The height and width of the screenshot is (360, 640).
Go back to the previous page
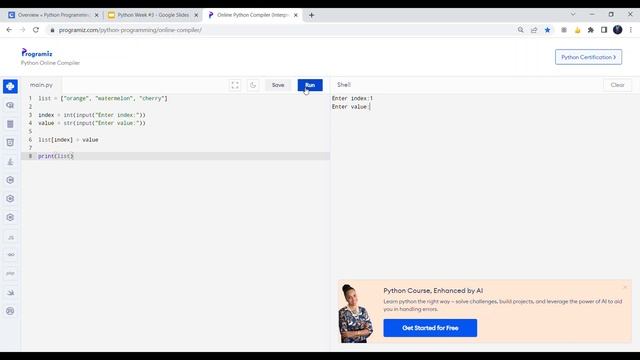pyautogui.click(x=9, y=30)
